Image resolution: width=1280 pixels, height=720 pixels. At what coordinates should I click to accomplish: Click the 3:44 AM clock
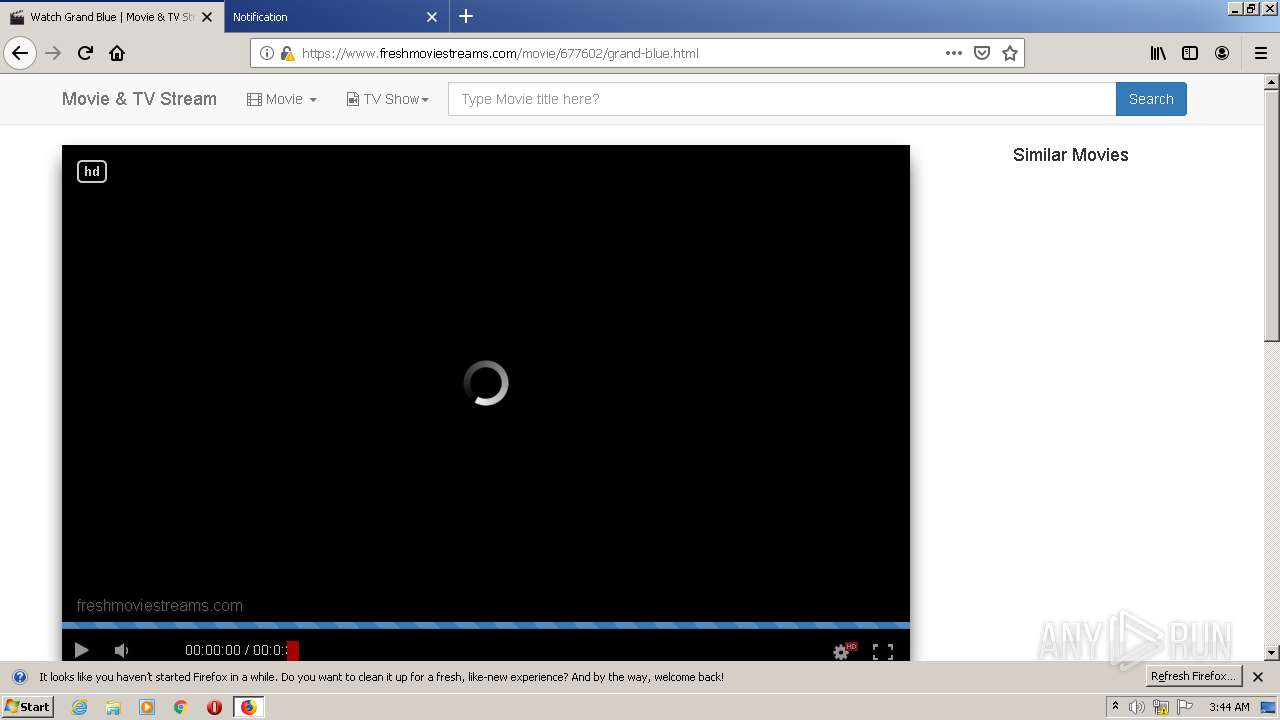[x=1229, y=707]
